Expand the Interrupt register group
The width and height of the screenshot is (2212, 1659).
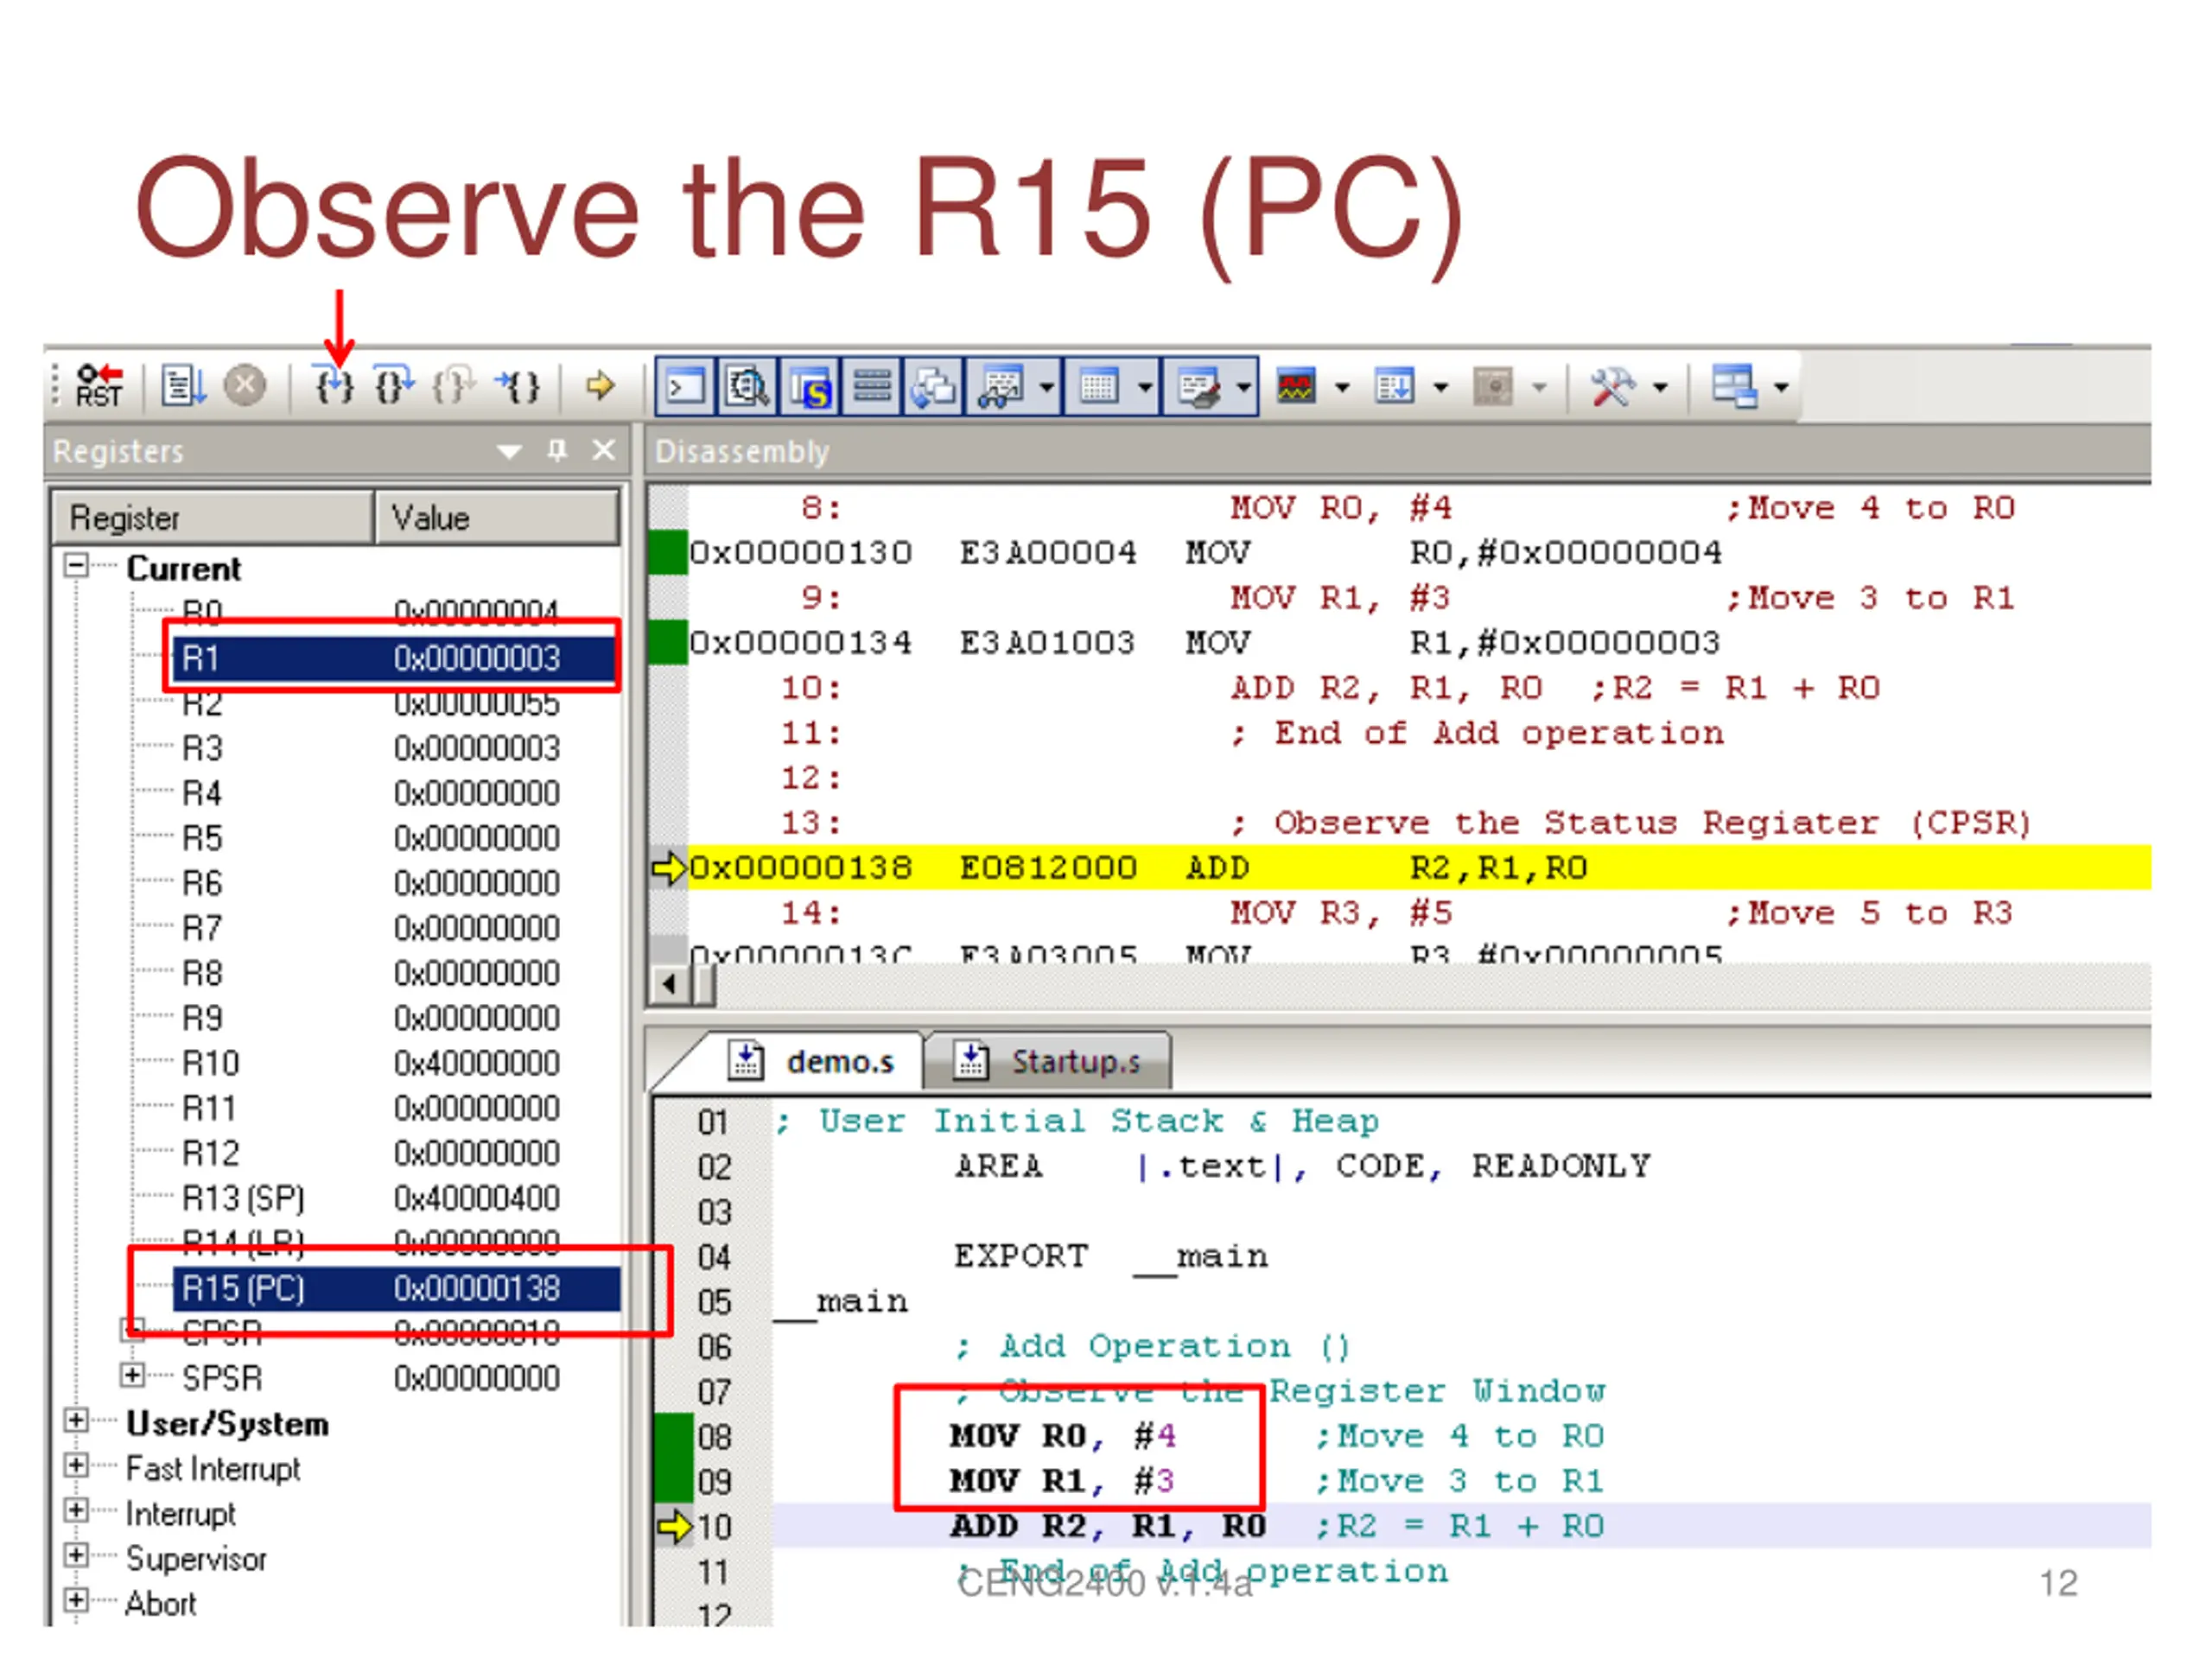(x=76, y=1510)
